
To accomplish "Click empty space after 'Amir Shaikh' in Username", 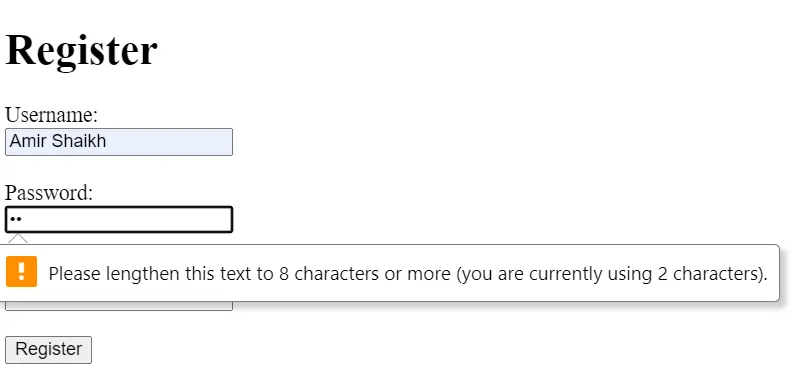I will [169, 142].
